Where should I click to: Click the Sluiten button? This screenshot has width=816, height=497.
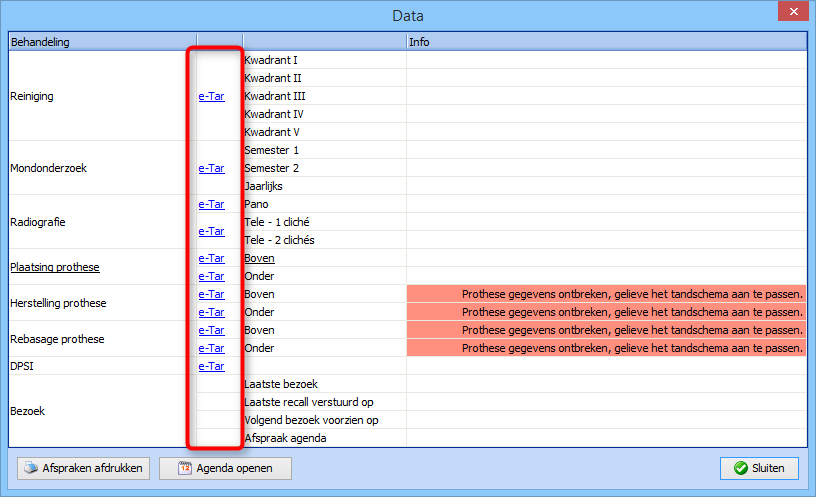(759, 468)
